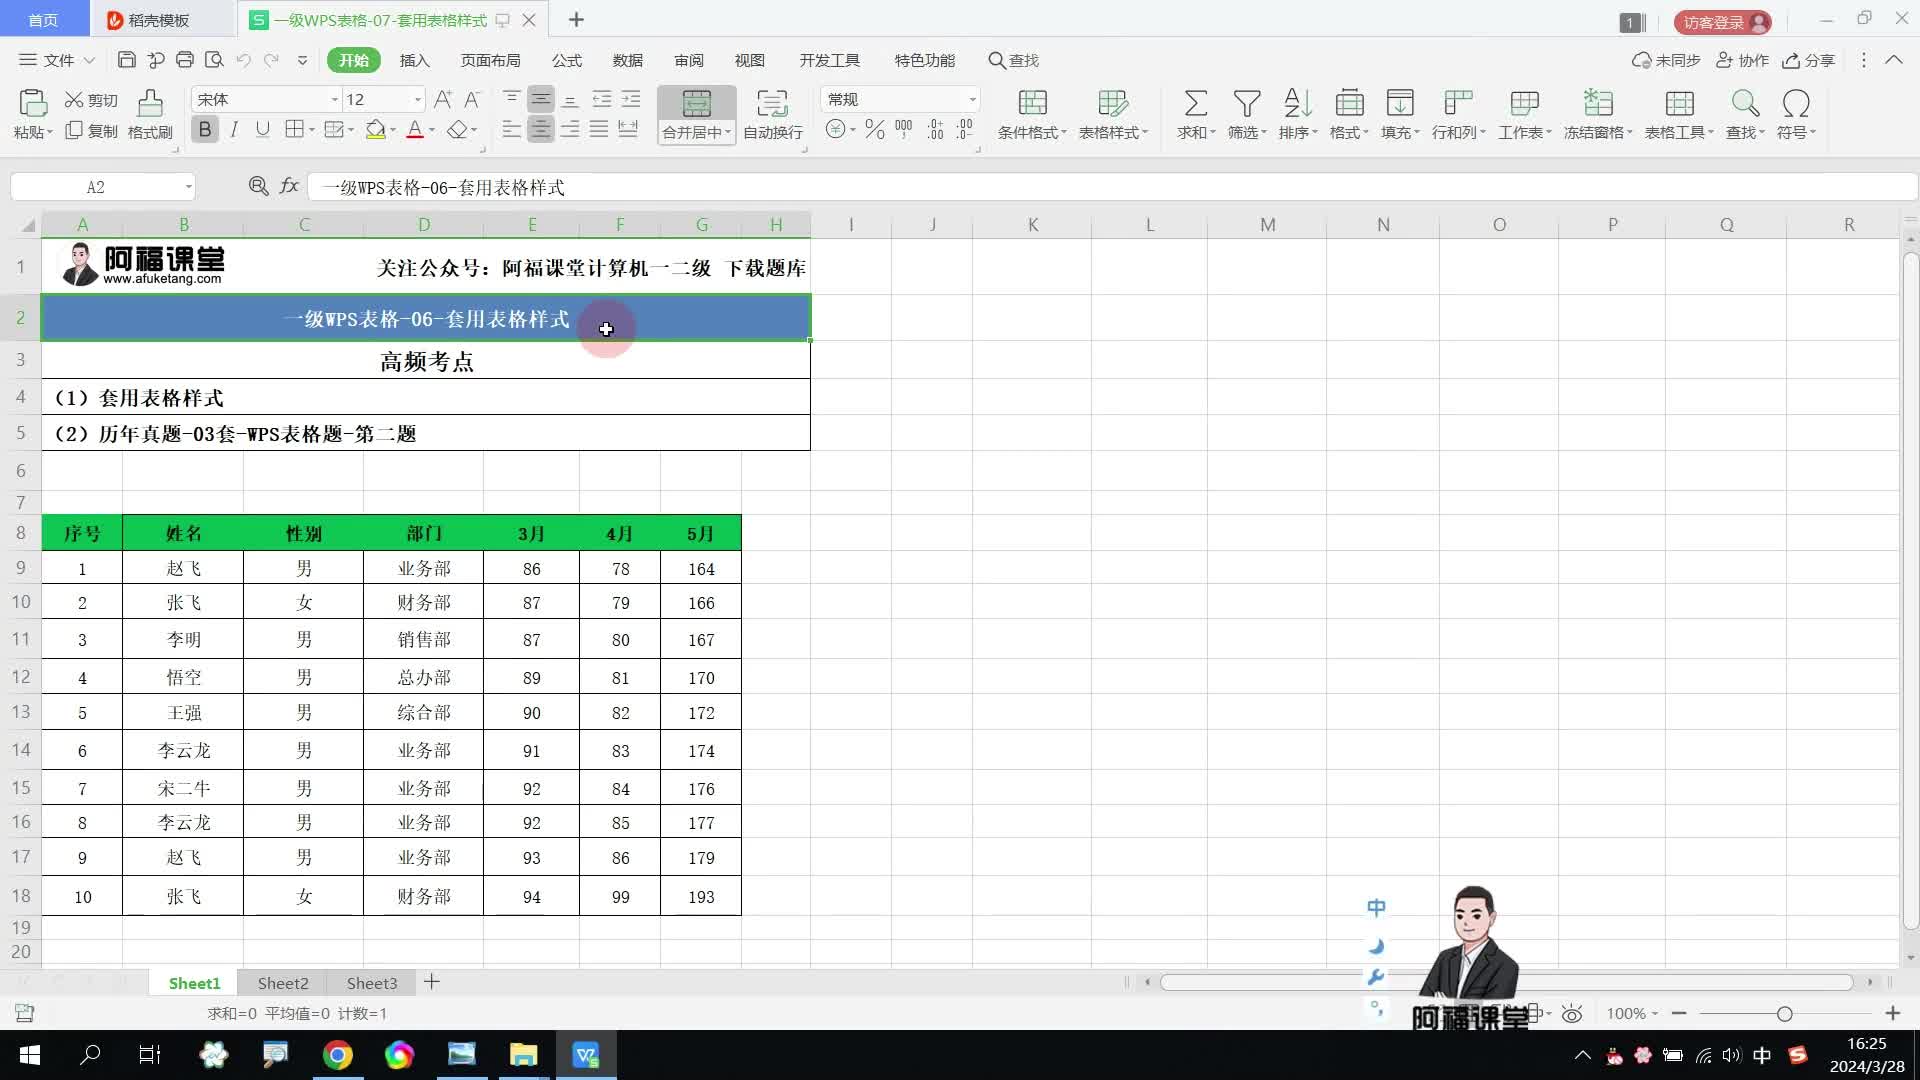
Task: Click the zoom slider handle
Action: coord(1784,1014)
